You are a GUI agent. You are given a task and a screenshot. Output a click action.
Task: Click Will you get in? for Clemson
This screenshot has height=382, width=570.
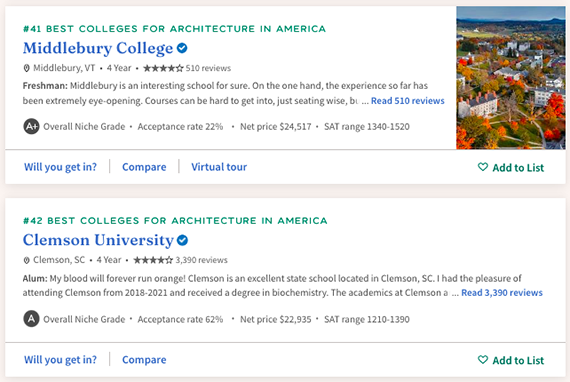[60, 359]
